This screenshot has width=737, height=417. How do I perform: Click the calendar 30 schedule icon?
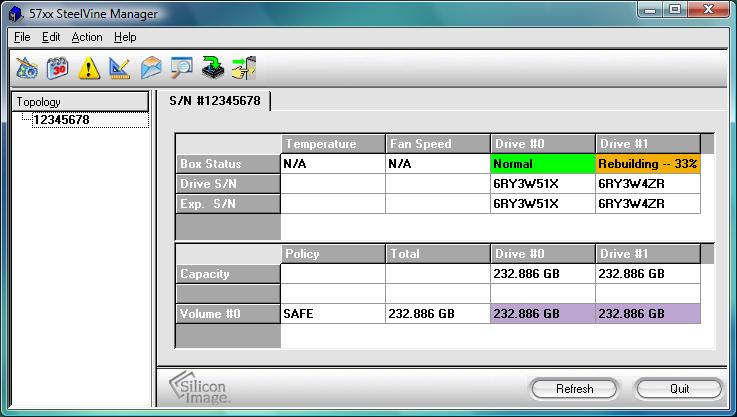coord(57,68)
